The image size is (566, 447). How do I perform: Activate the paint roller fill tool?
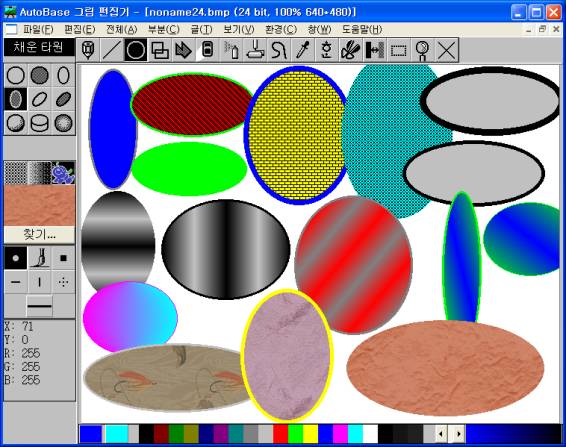click(255, 50)
